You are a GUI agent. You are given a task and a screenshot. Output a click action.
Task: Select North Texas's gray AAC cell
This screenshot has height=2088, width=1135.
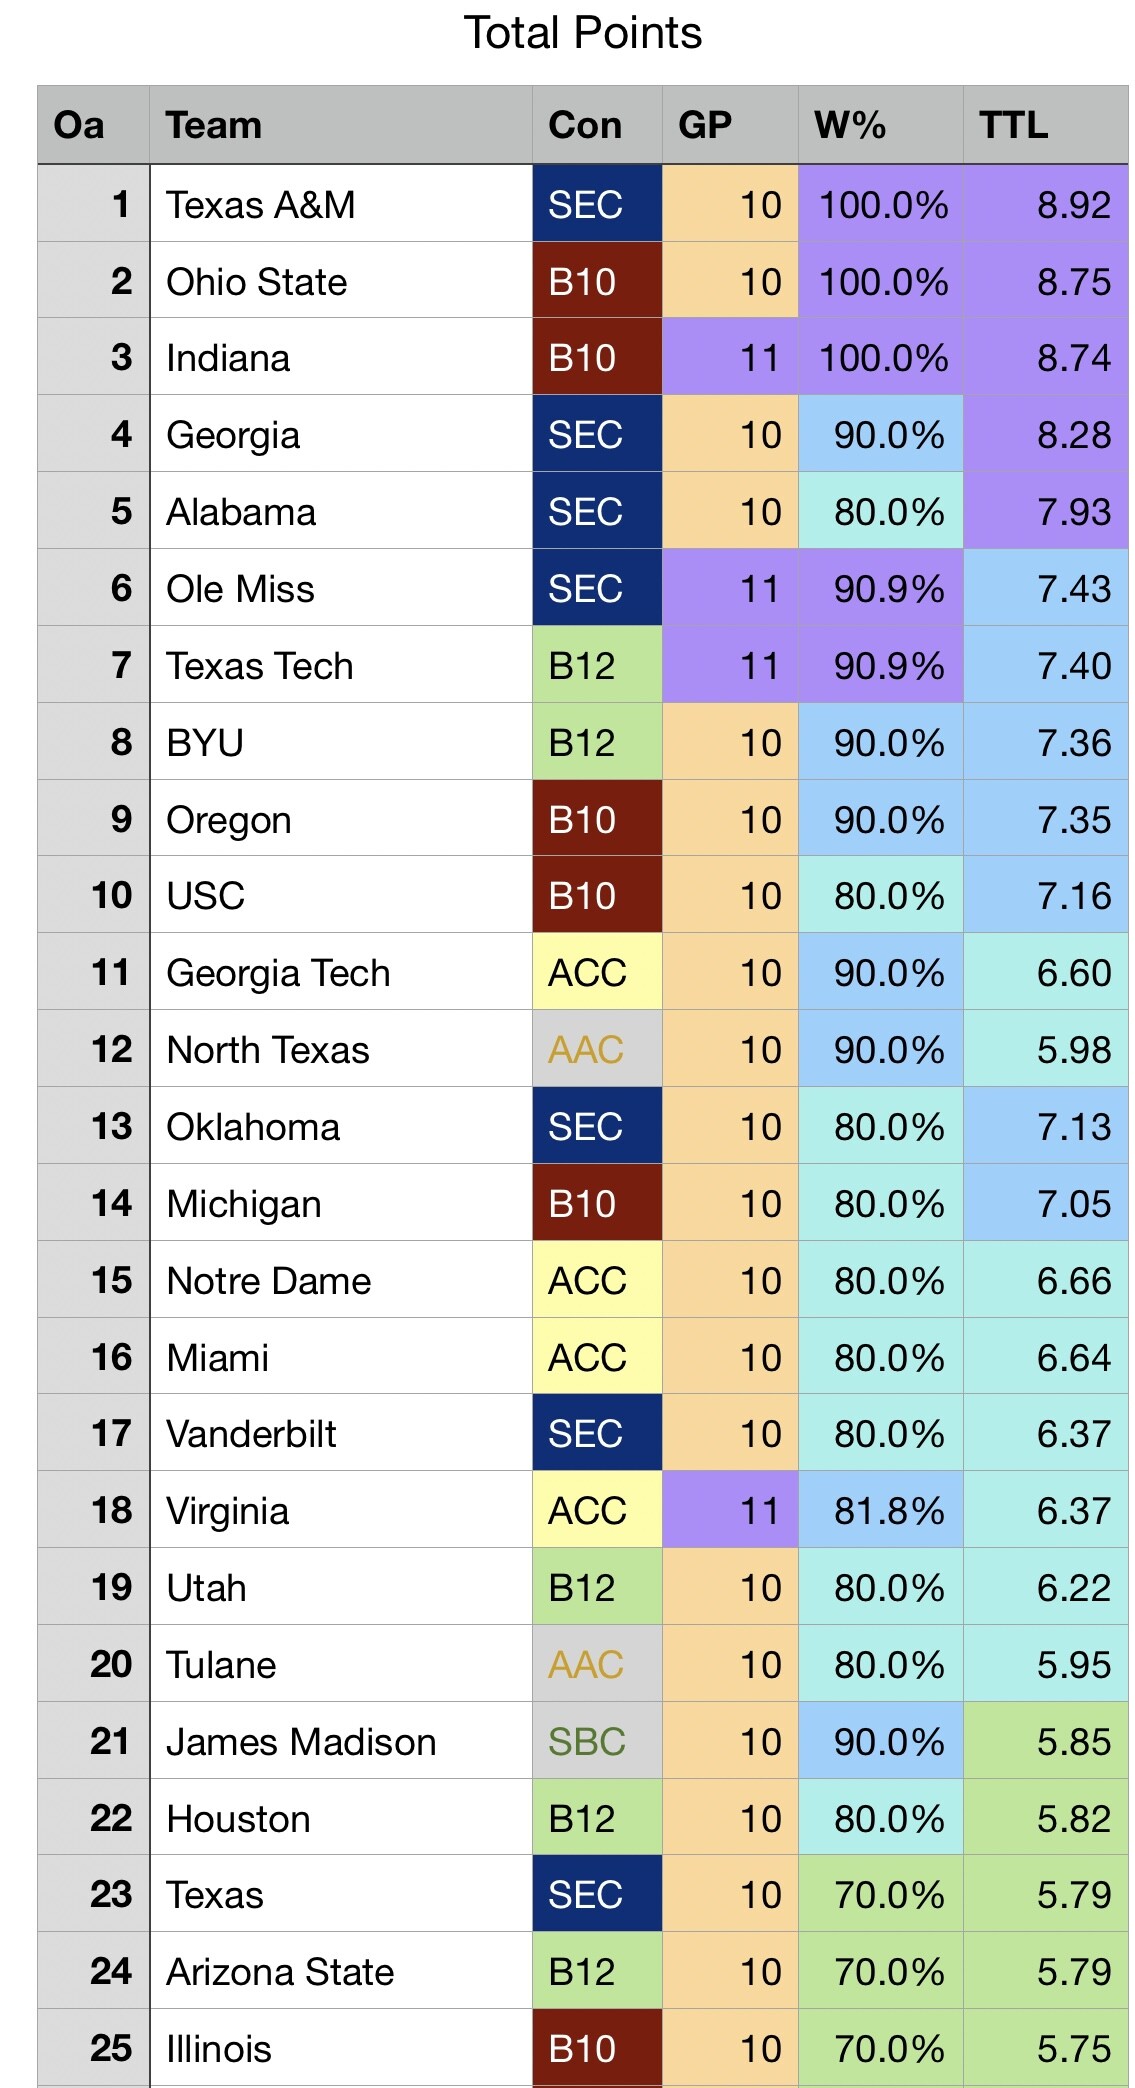tap(597, 1049)
